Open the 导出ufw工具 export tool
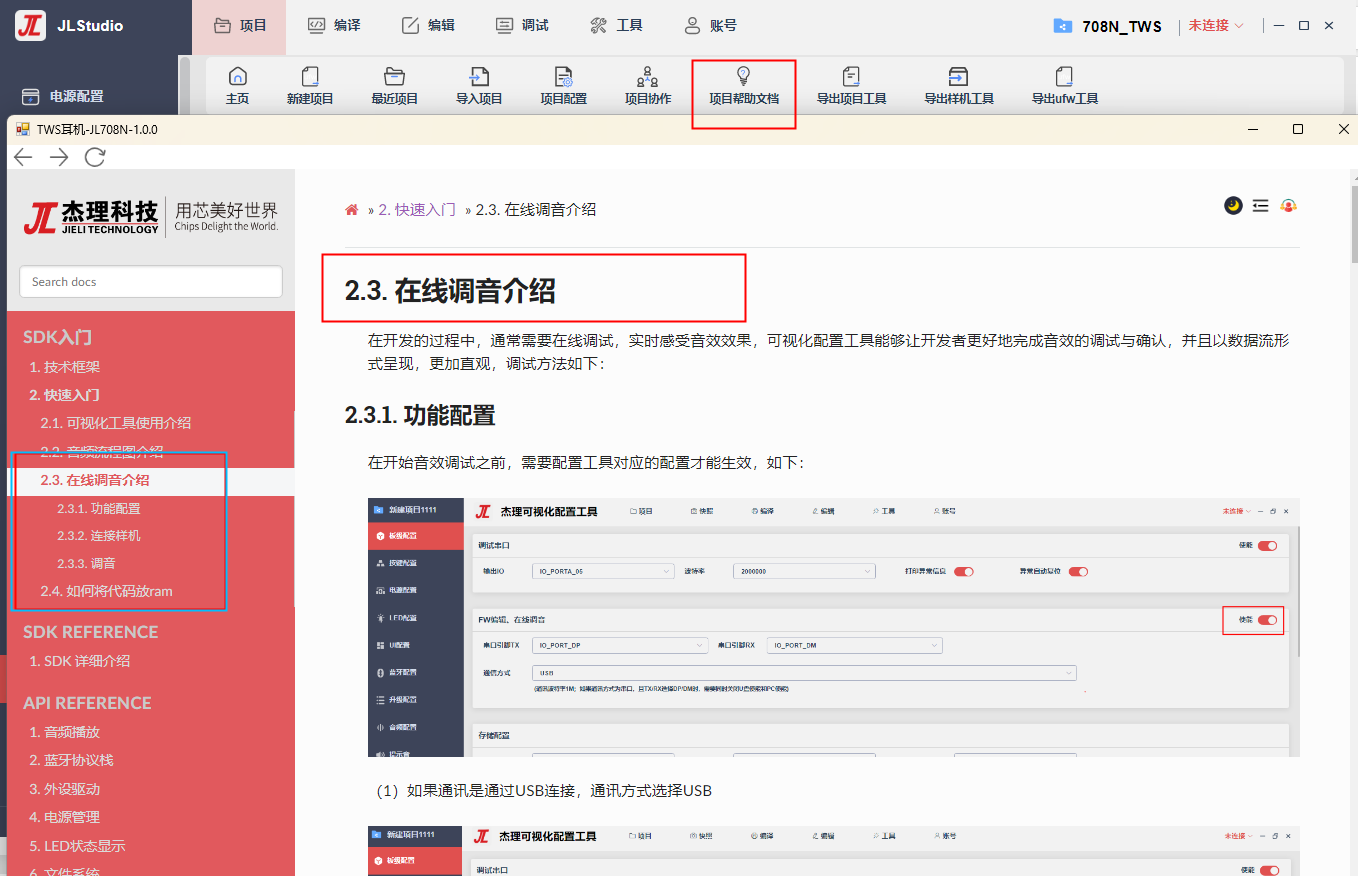 (1065, 85)
